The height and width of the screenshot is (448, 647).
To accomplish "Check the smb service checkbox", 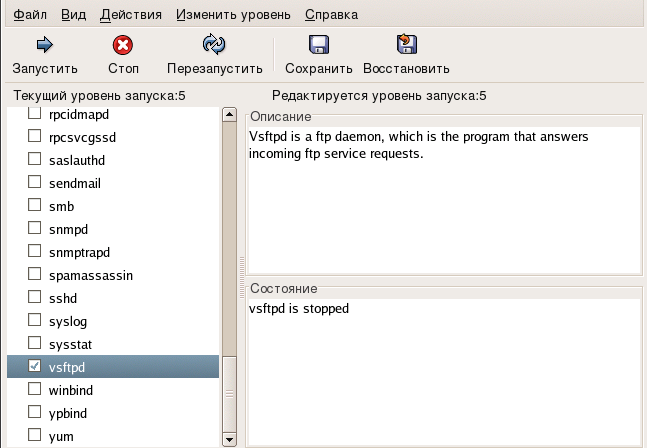I will (x=35, y=206).
